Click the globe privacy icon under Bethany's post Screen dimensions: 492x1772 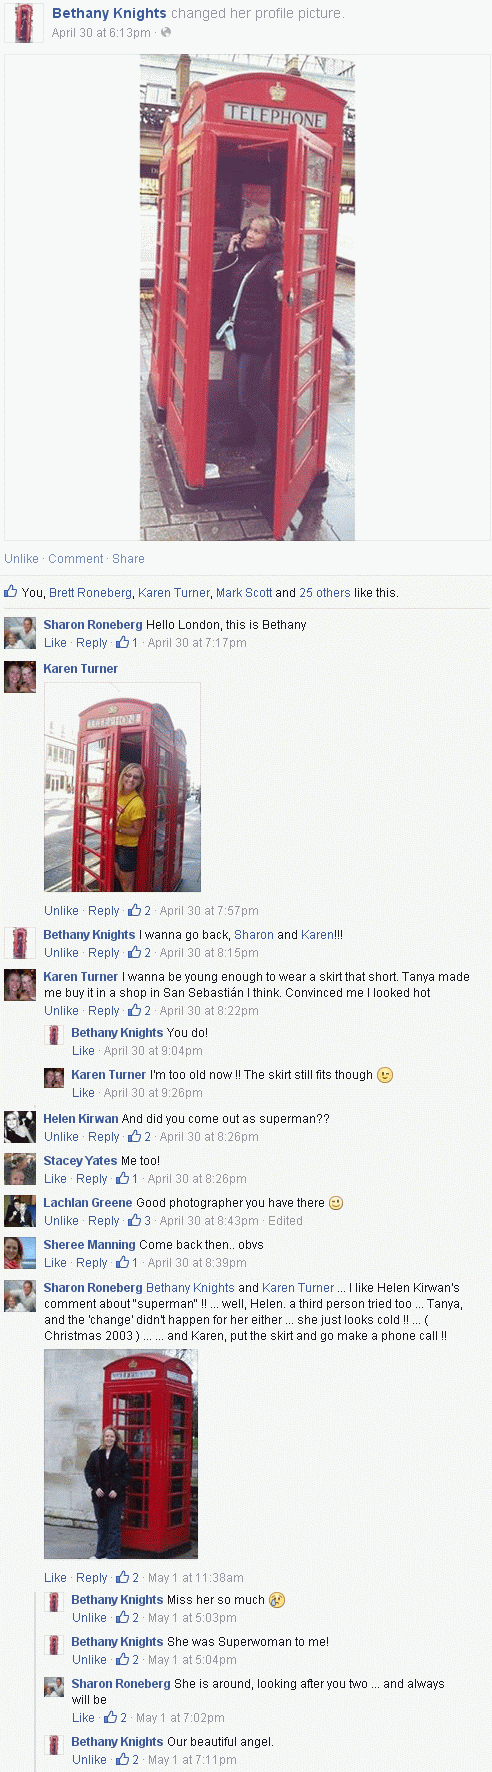click(166, 33)
